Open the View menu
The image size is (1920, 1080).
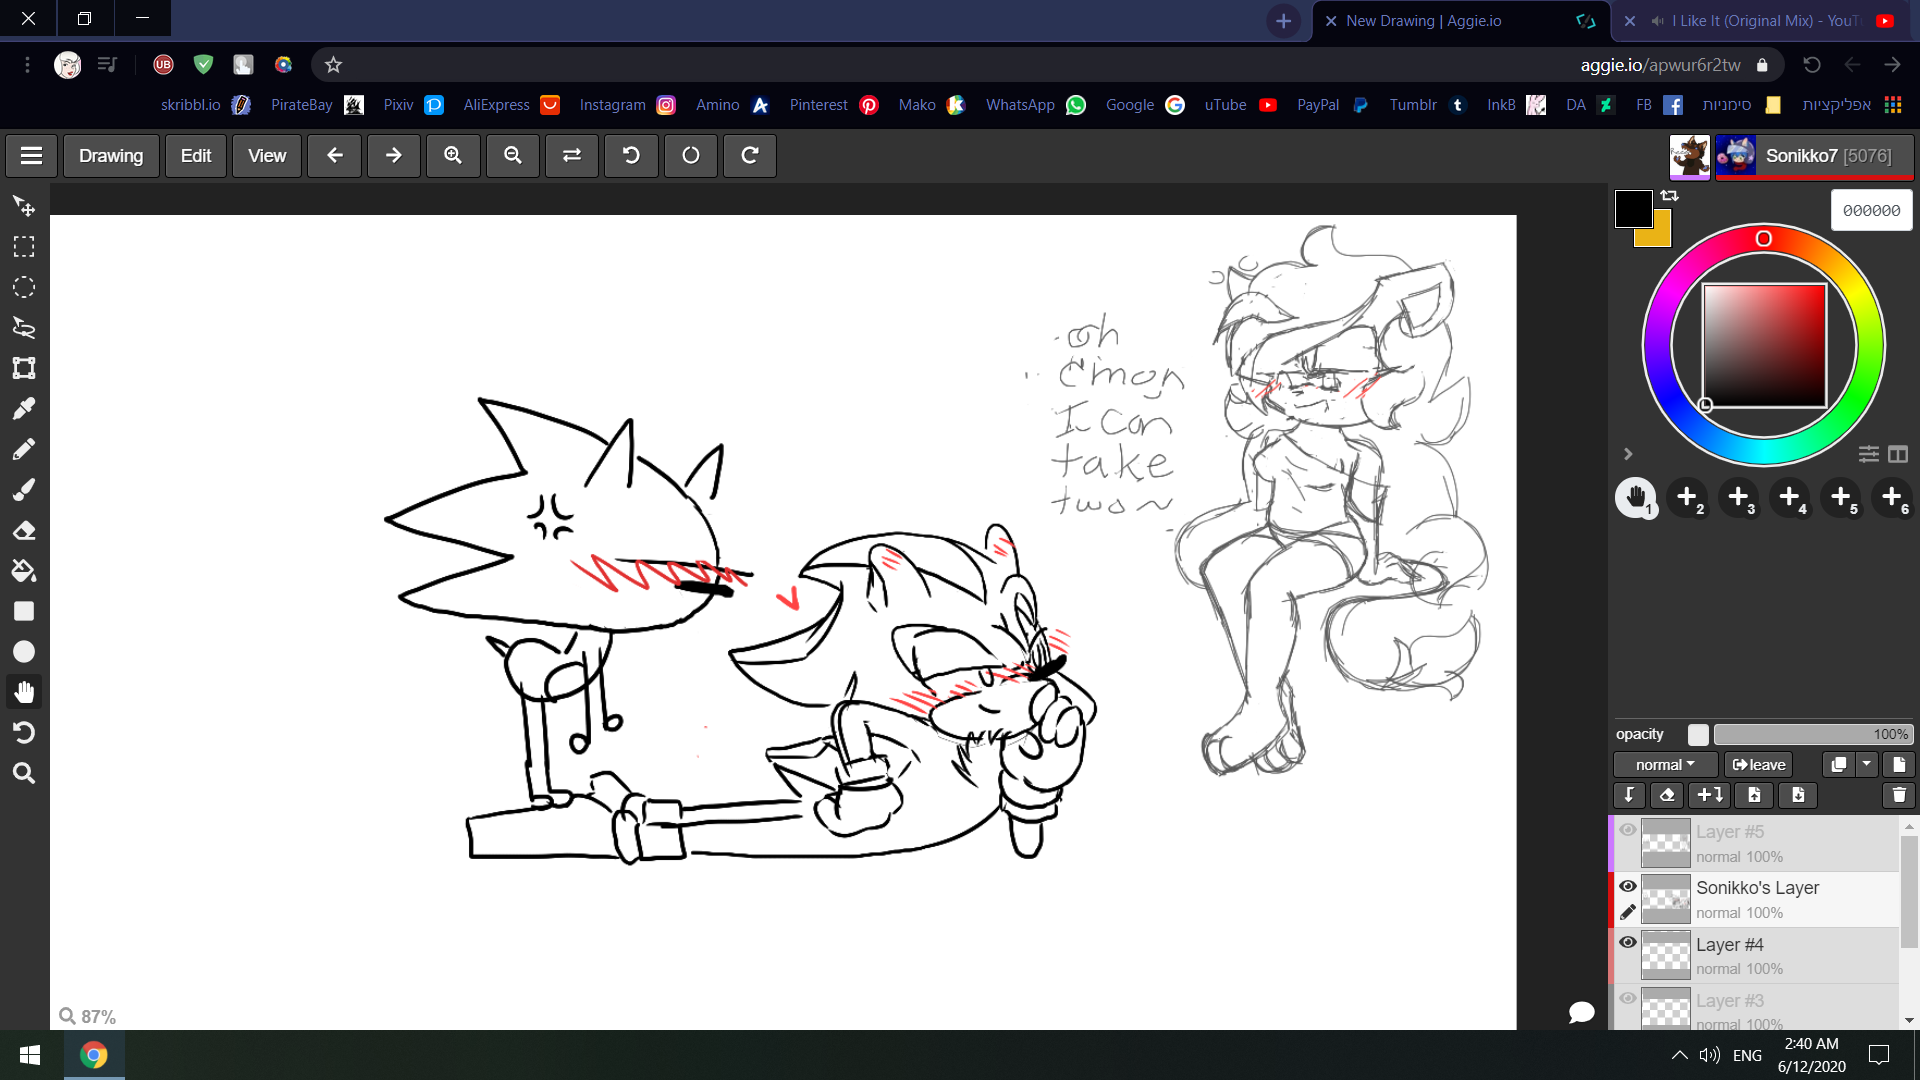pos(267,156)
